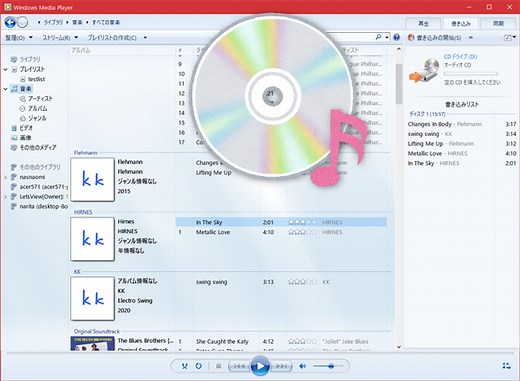
Task: Collapse the 音楽 tree node
Action: [5, 89]
